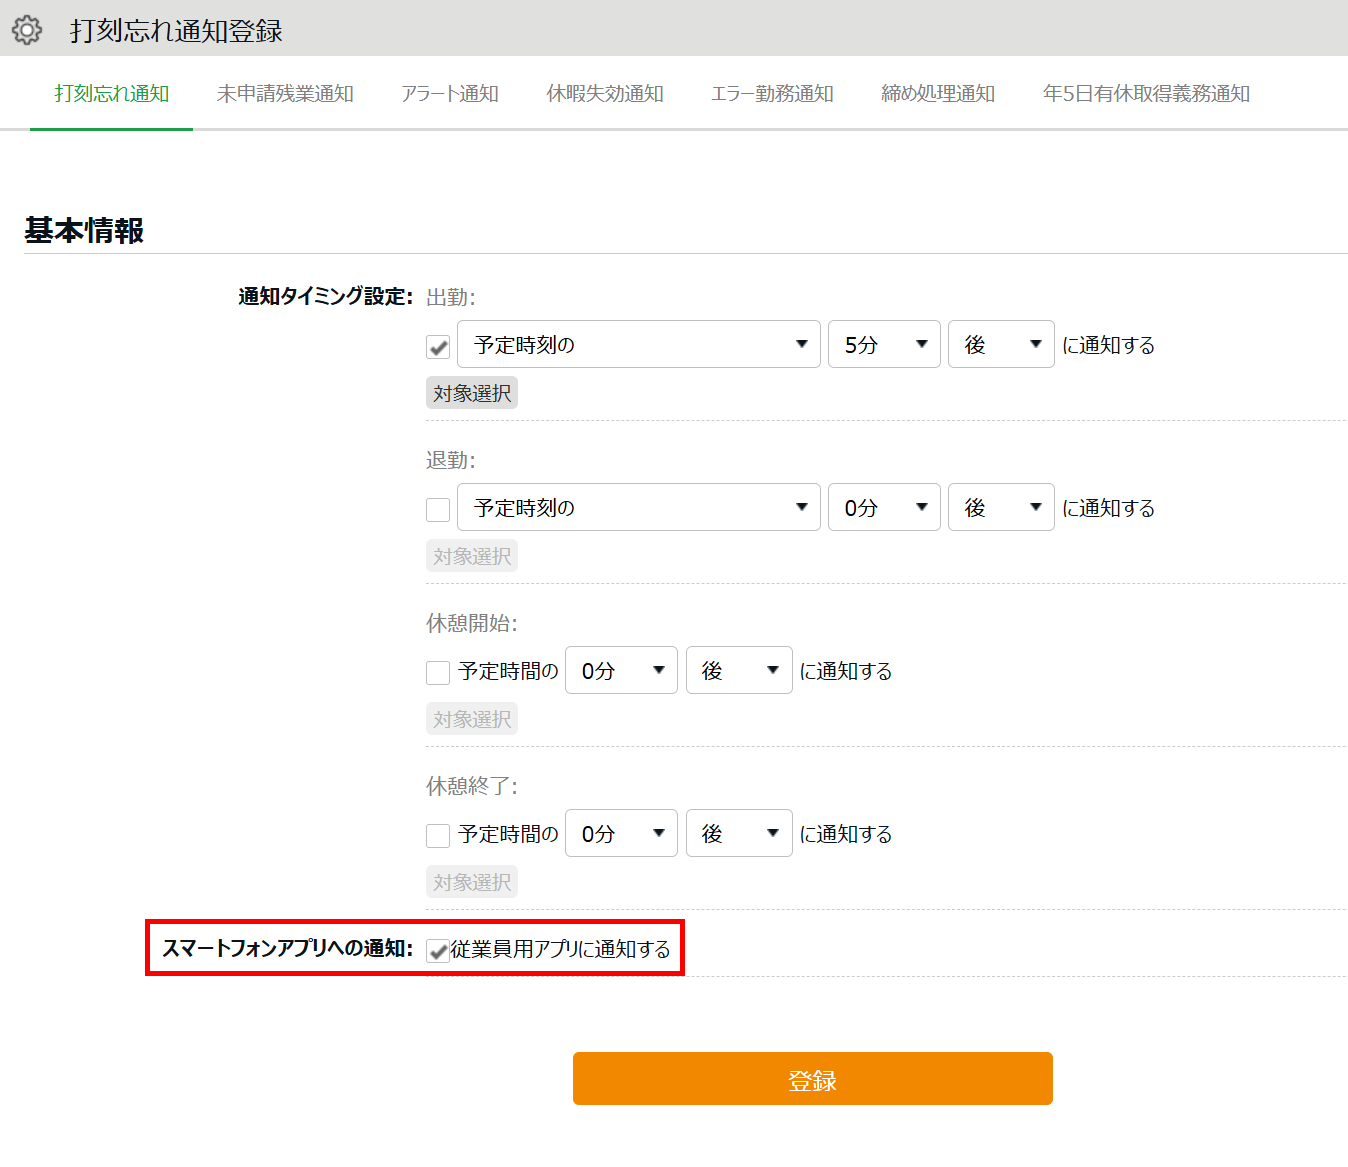The width and height of the screenshot is (1348, 1167).
Task: Click the 休憩終了: section label
Action: [472, 786]
